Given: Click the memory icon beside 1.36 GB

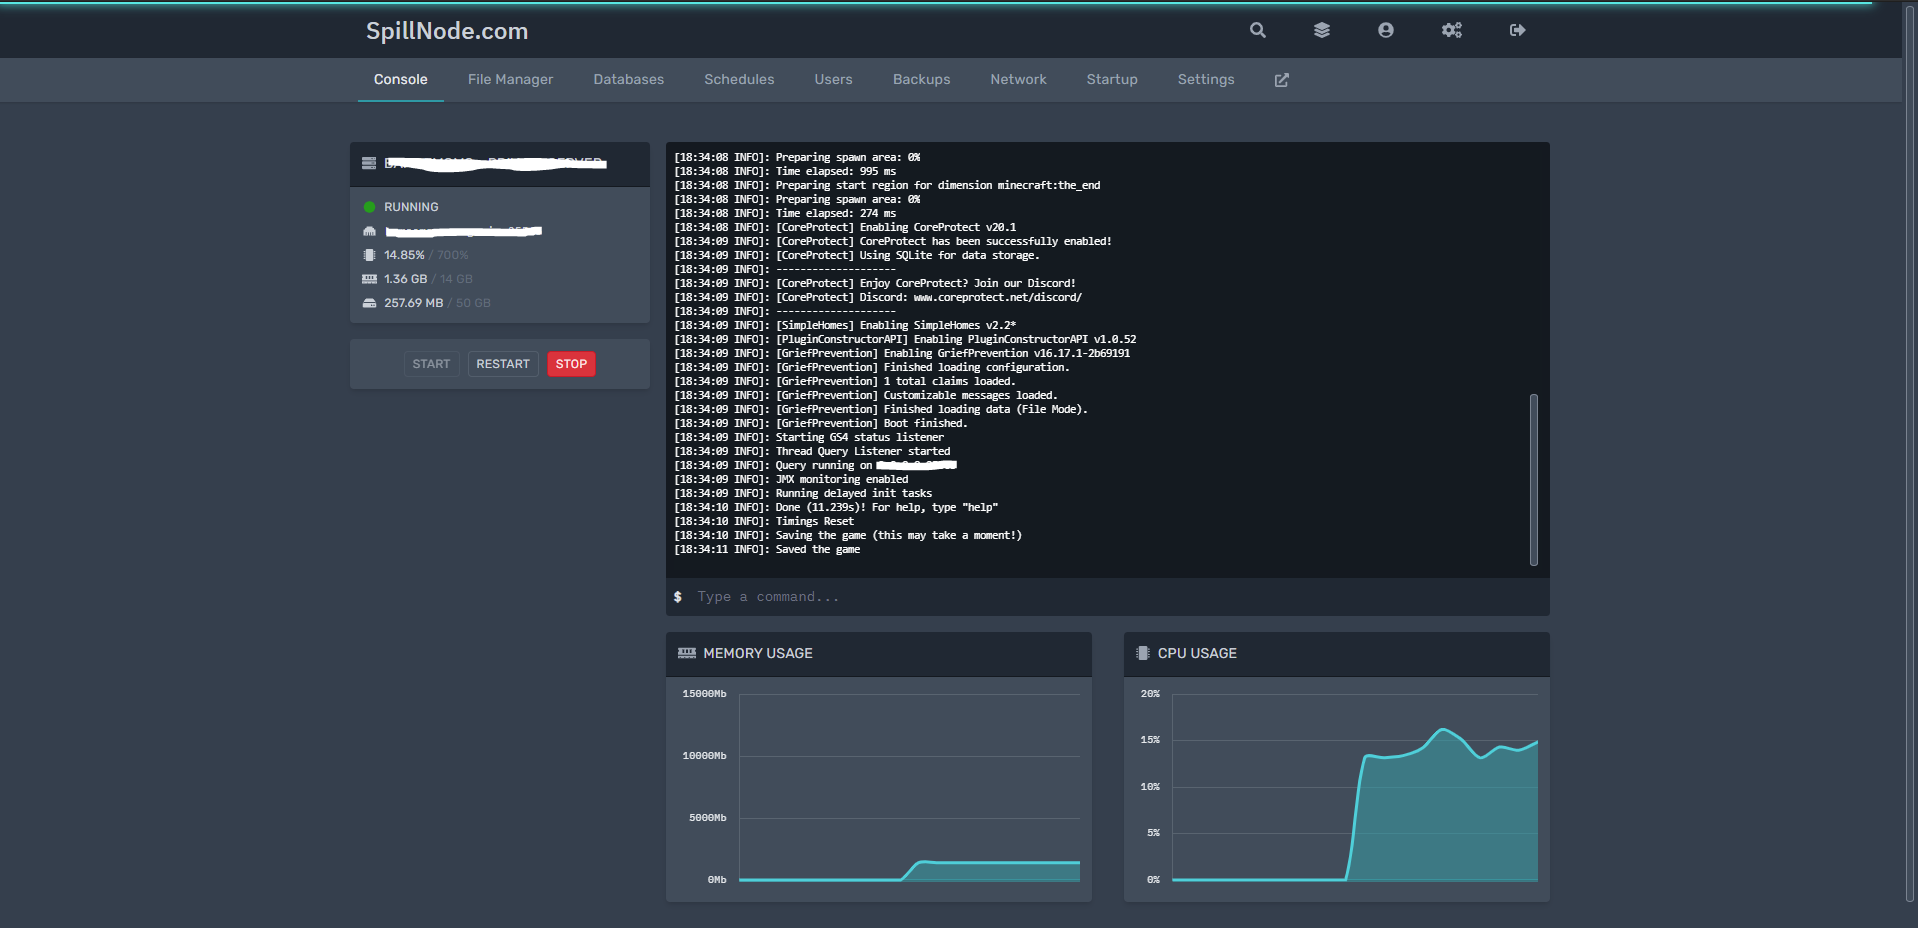Looking at the screenshot, I should (369, 279).
